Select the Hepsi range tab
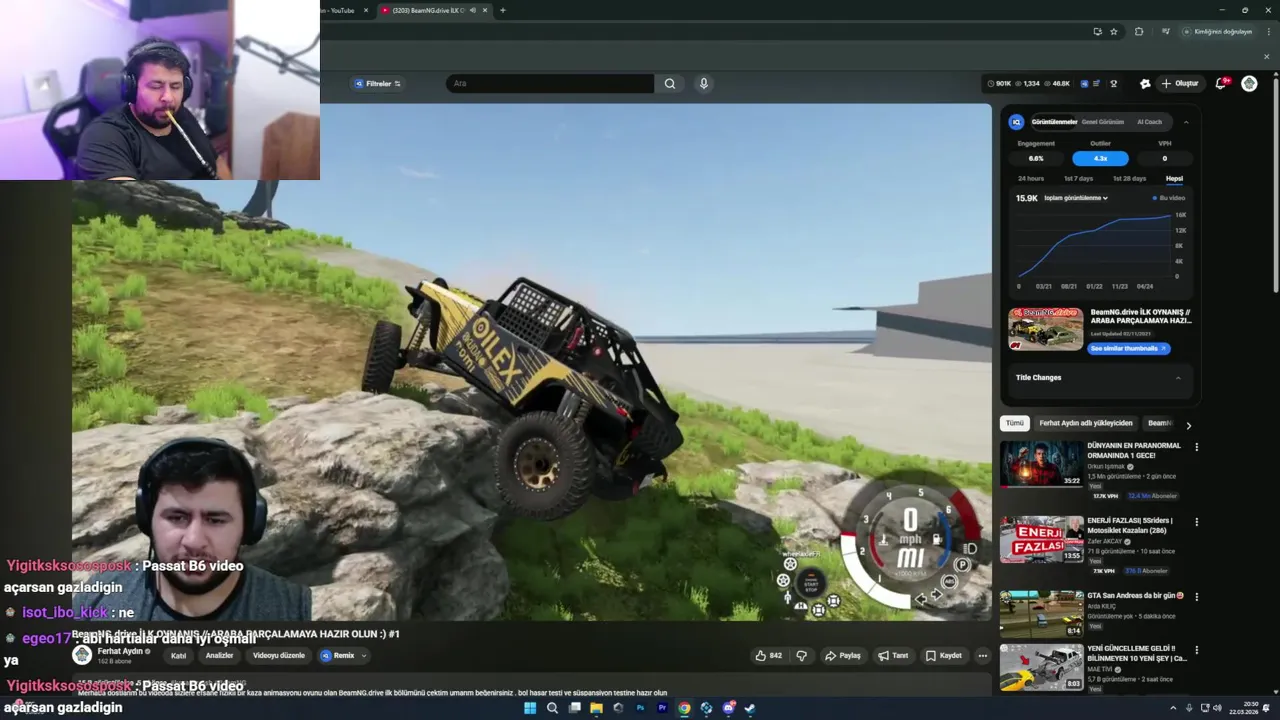 pyautogui.click(x=1174, y=179)
